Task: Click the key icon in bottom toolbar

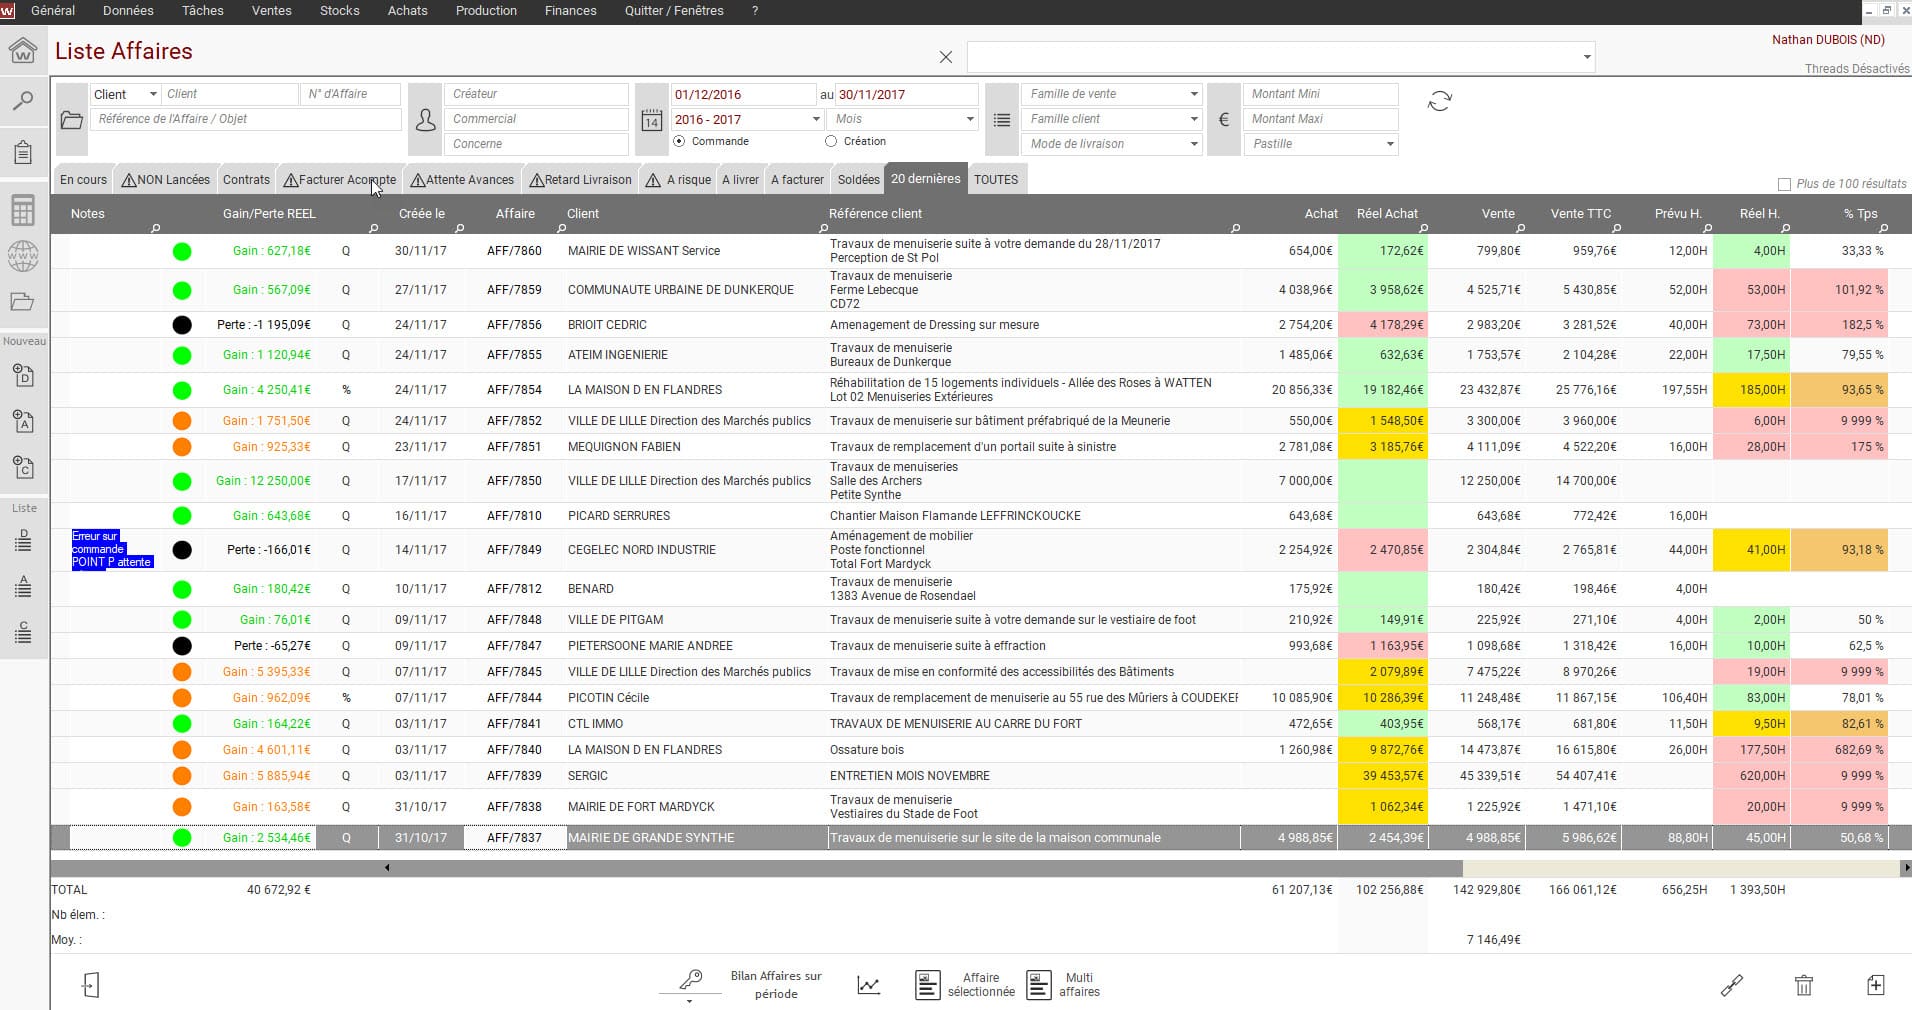Action: 690,979
